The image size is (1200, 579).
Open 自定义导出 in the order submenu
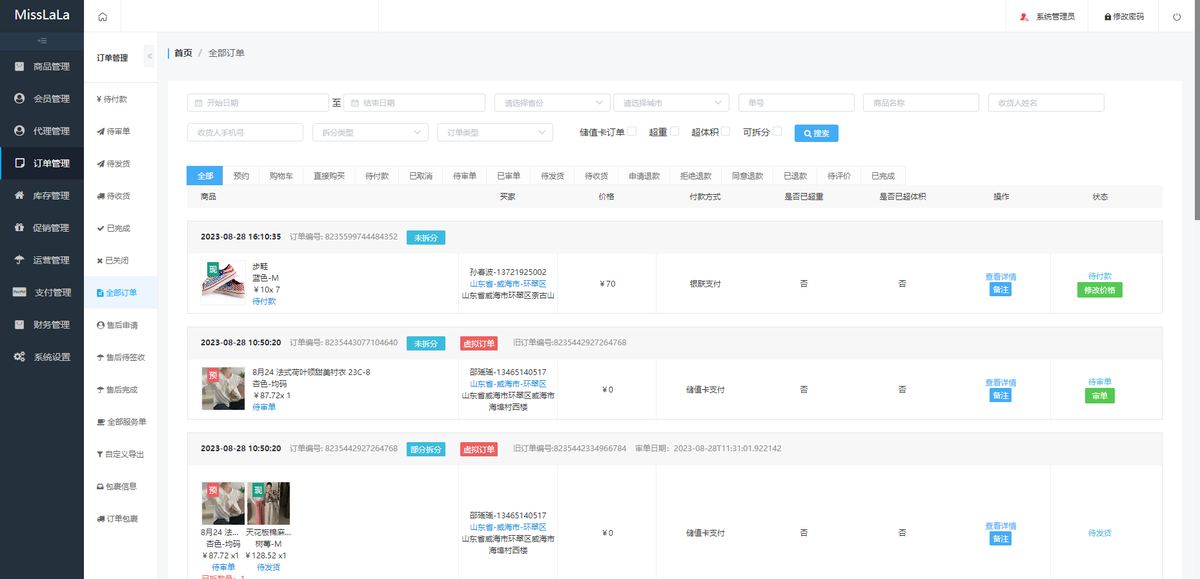(x=120, y=454)
